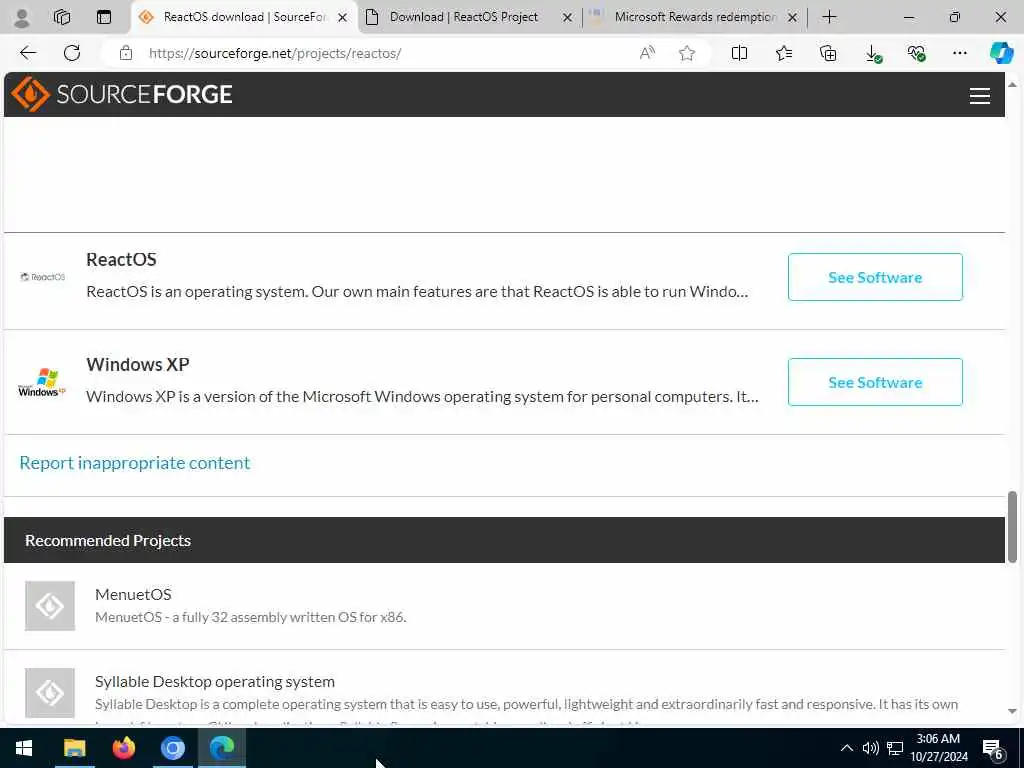Click See Software for ReactOS

(x=875, y=277)
